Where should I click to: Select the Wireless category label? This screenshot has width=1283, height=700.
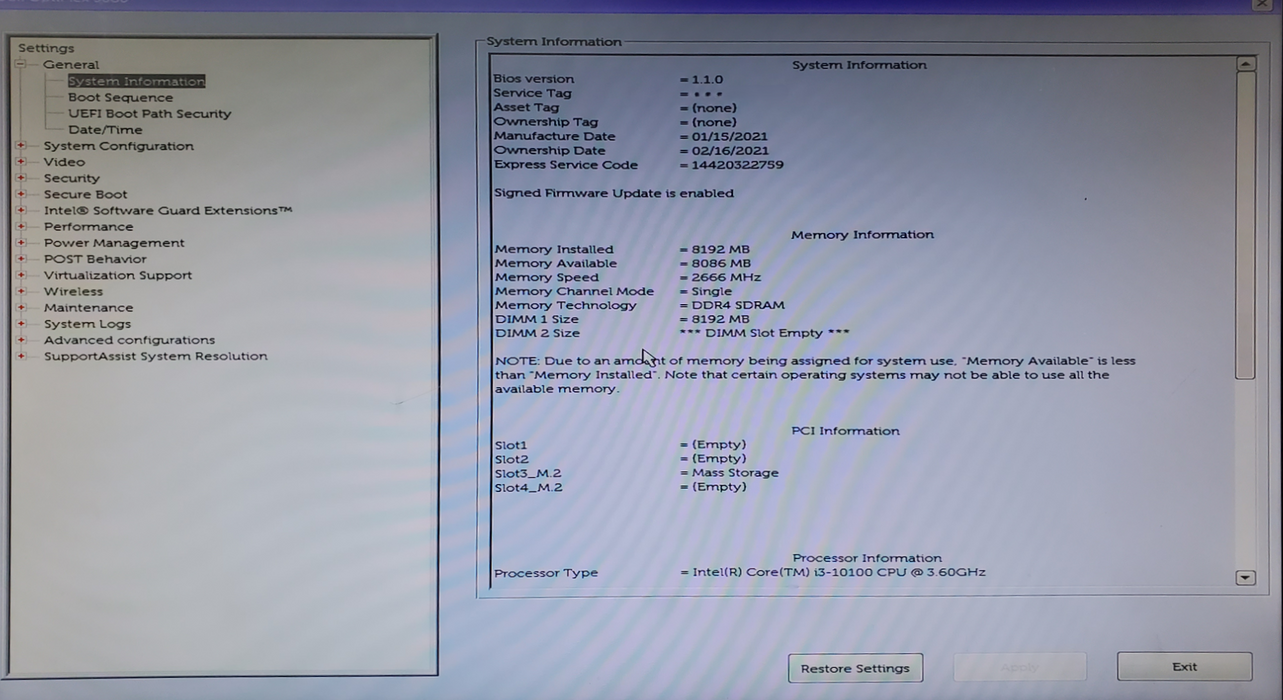click(73, 291)
